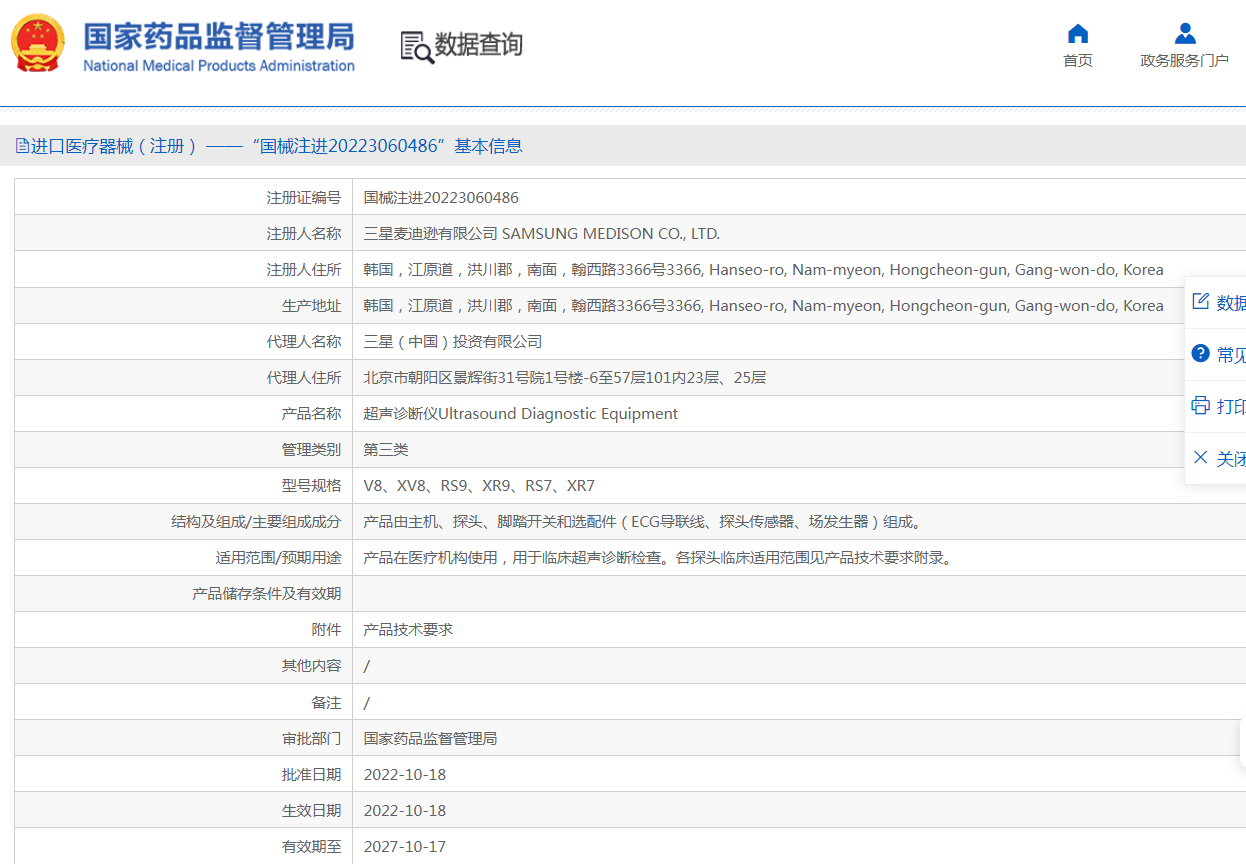Click the 管理类别 label
This screenshot has height=864, width=1246.
[x=311, y=450]
